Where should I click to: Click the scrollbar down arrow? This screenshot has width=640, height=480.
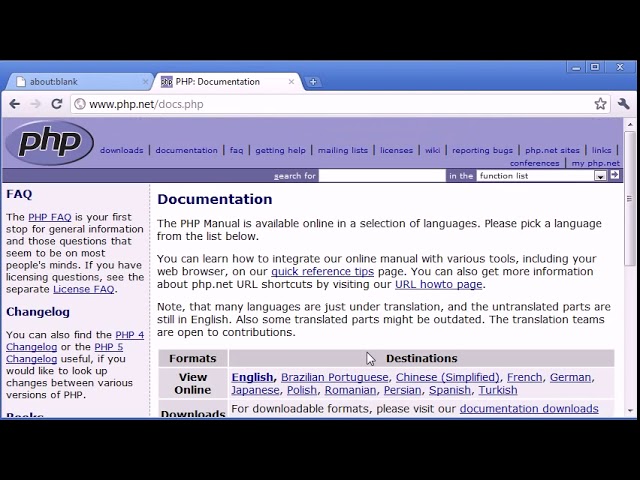pos(630,411)
